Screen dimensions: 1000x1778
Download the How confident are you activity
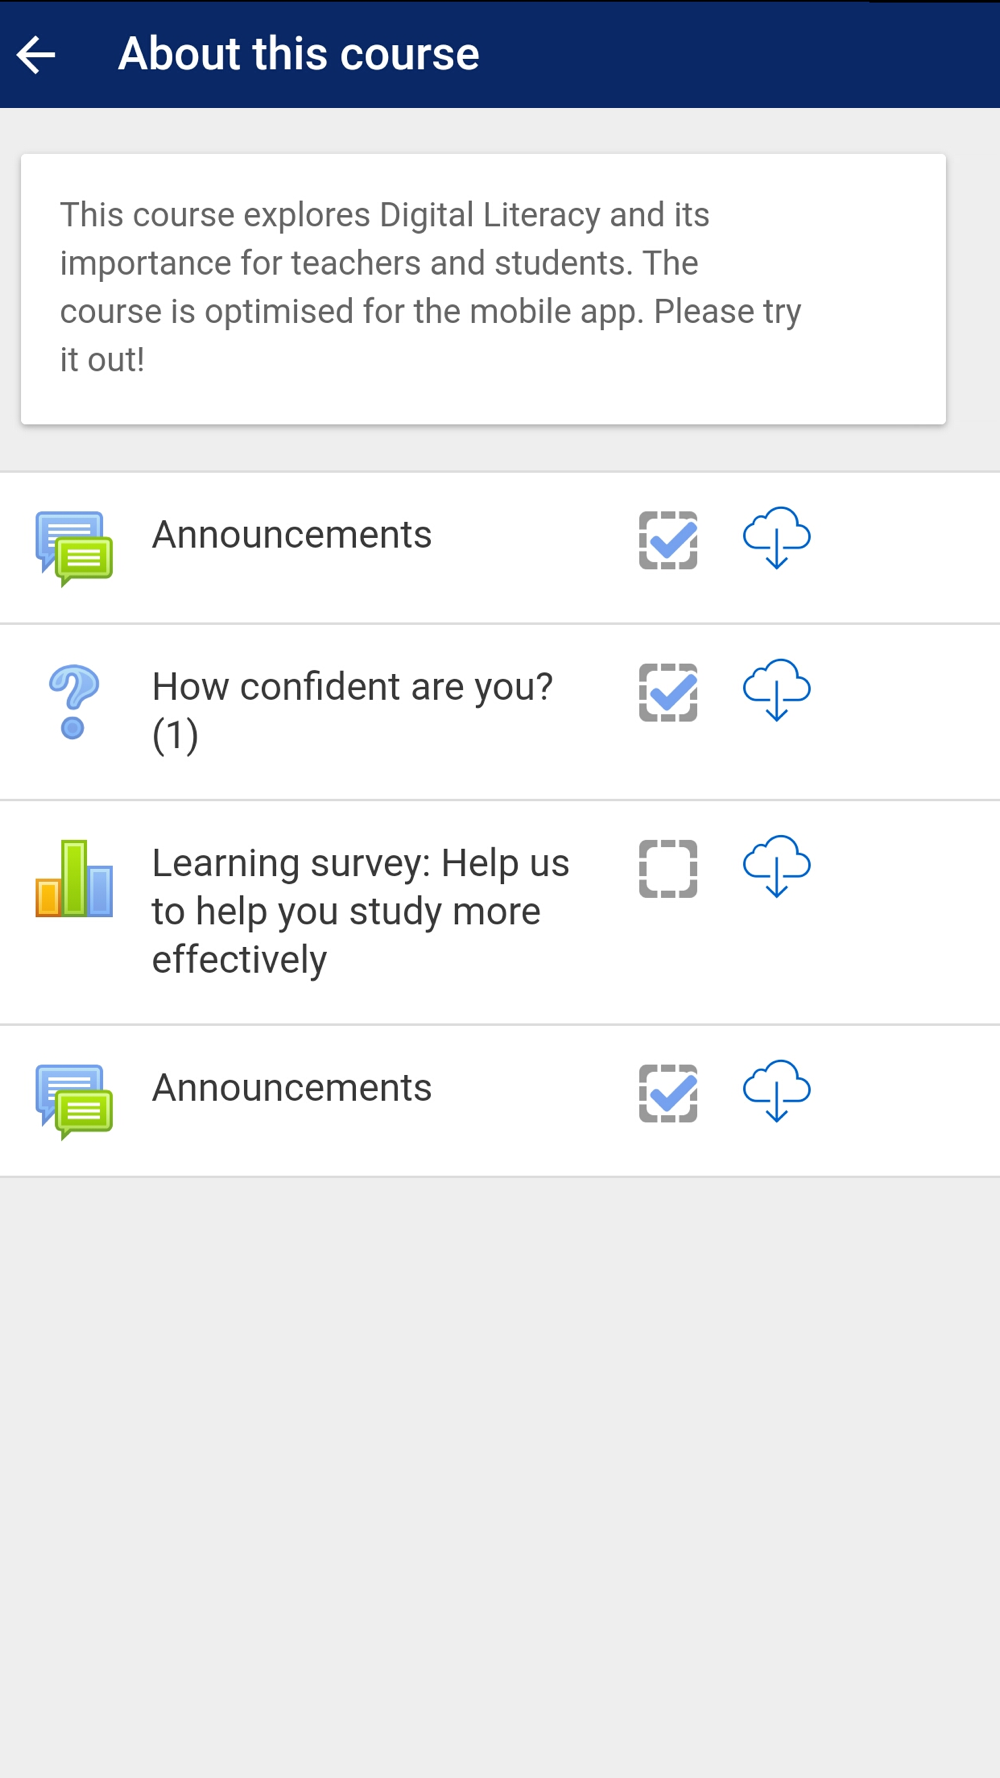(777, 690)
